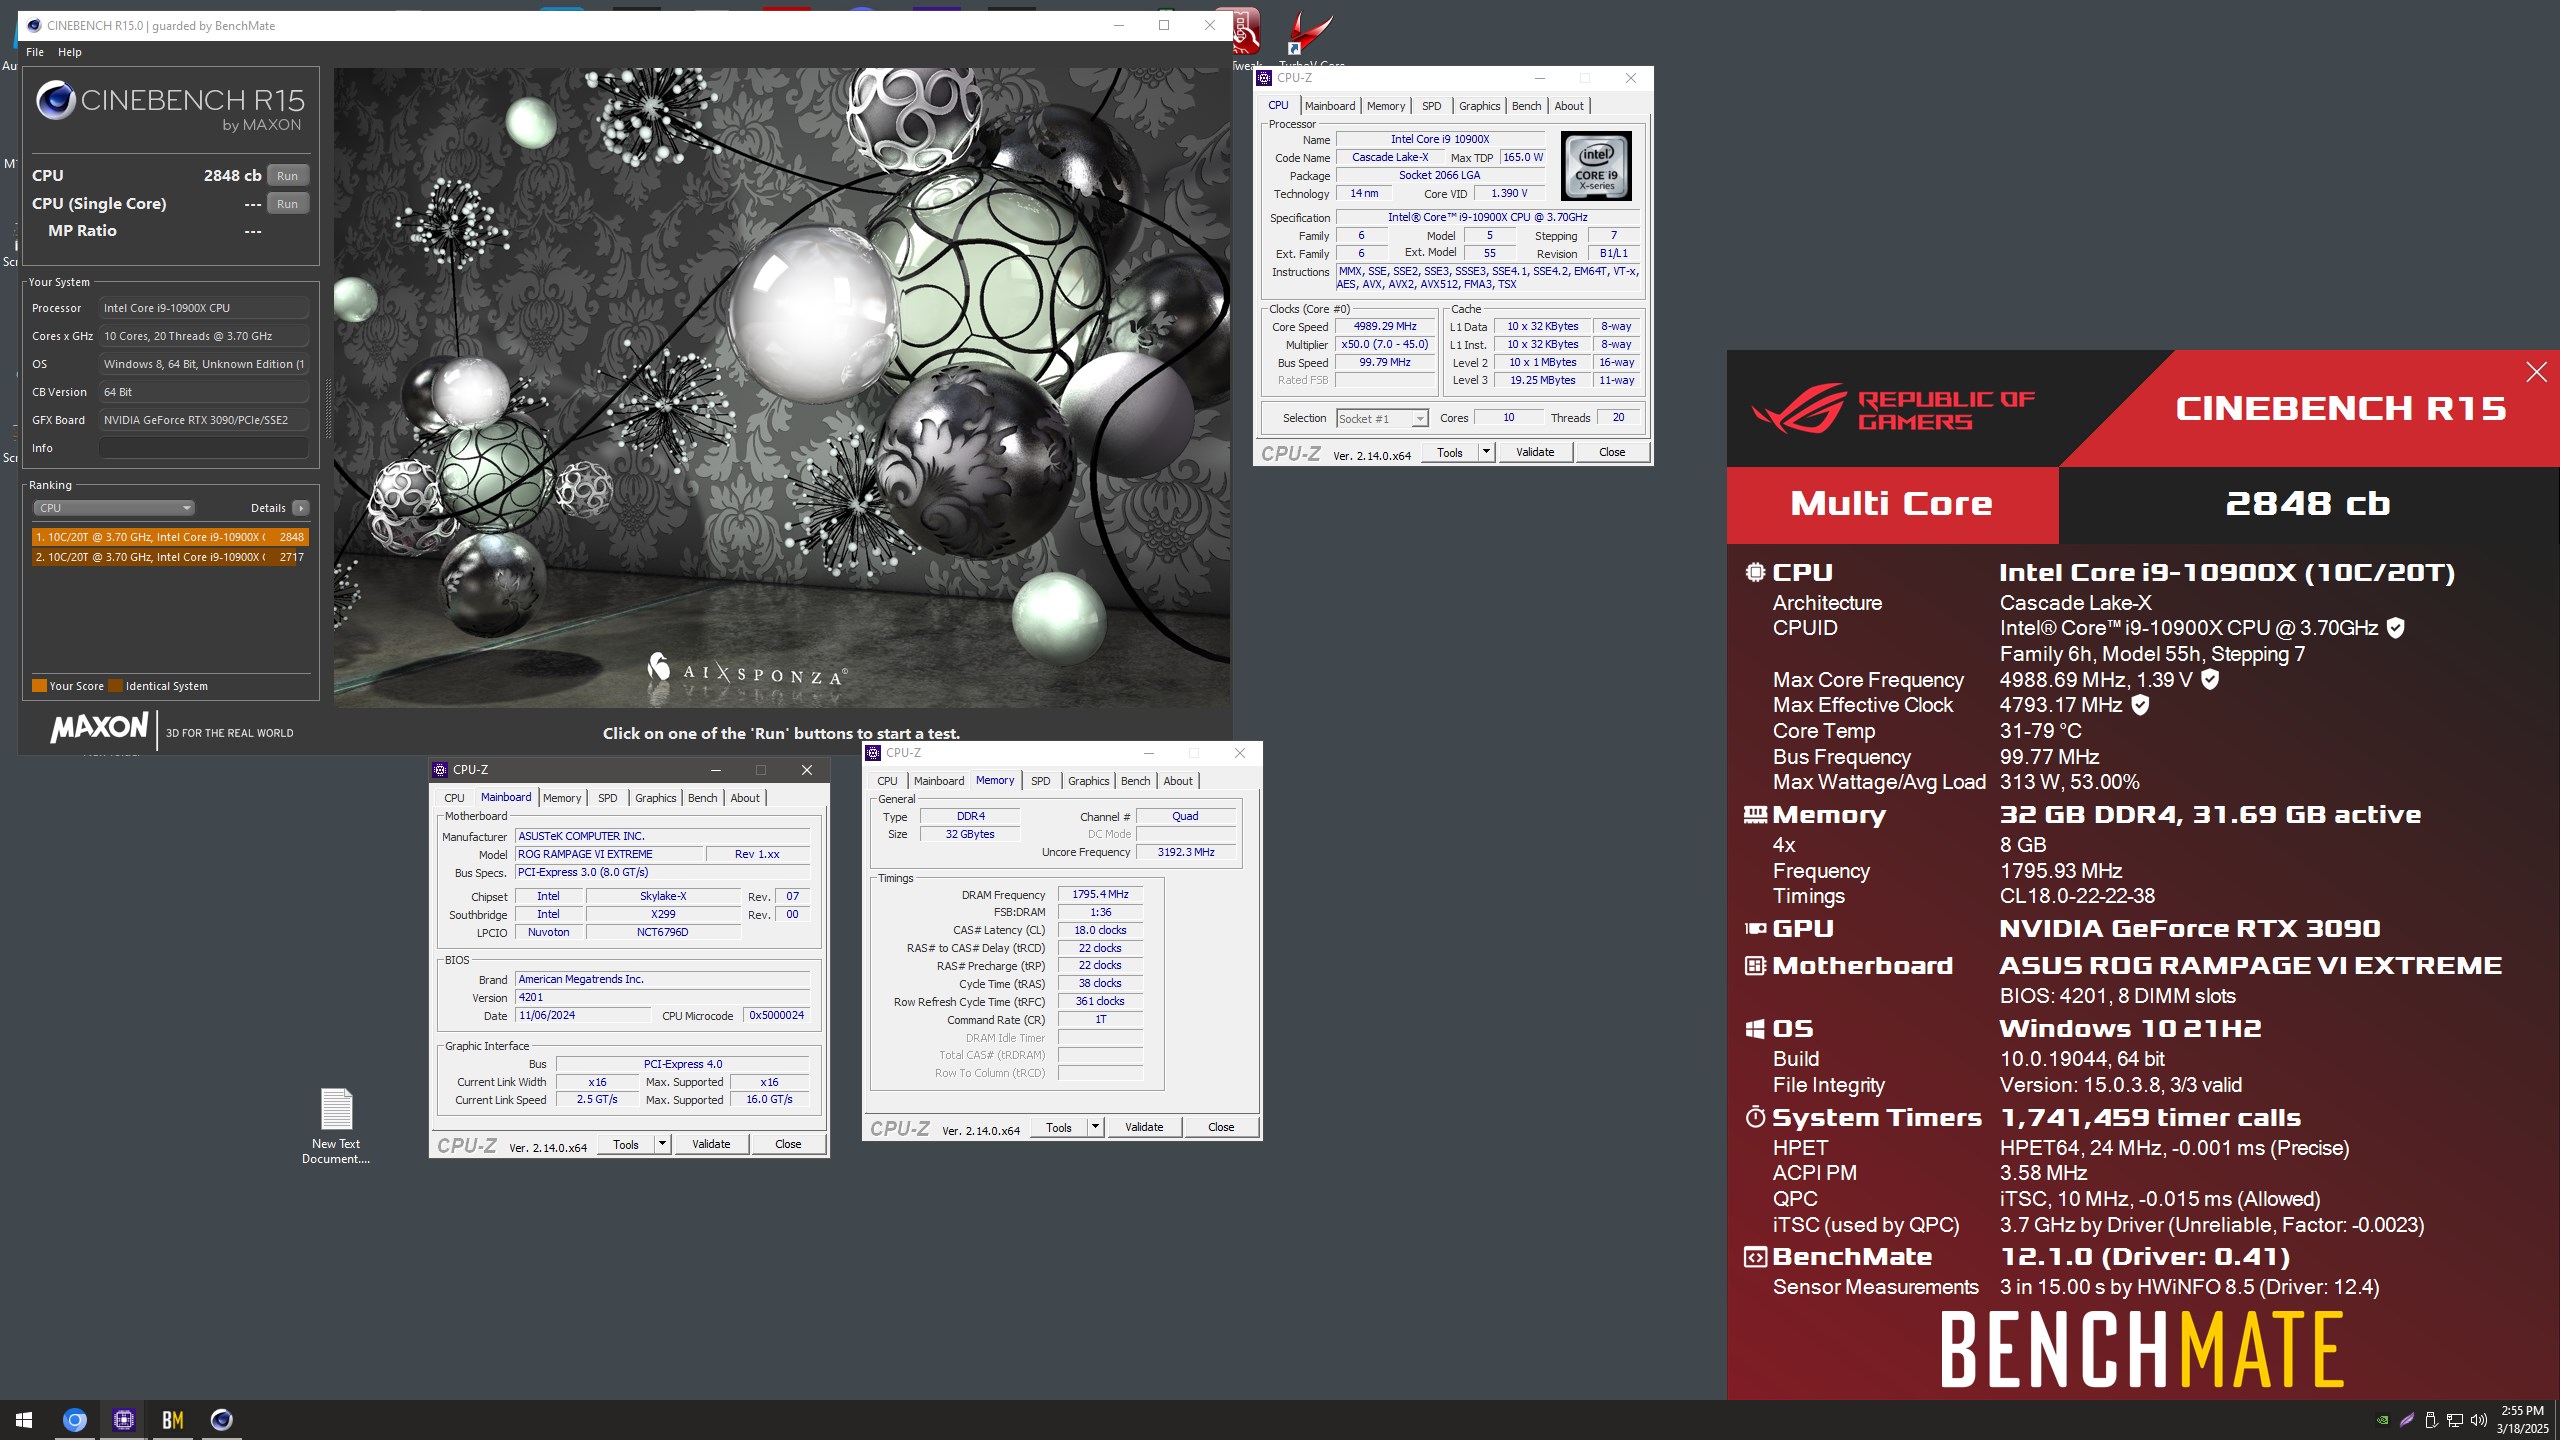Click the DRAM Frequency 1795.4 MHz value
The height and width of the screenshot is (1440, 2560).
coord(1100,895)
